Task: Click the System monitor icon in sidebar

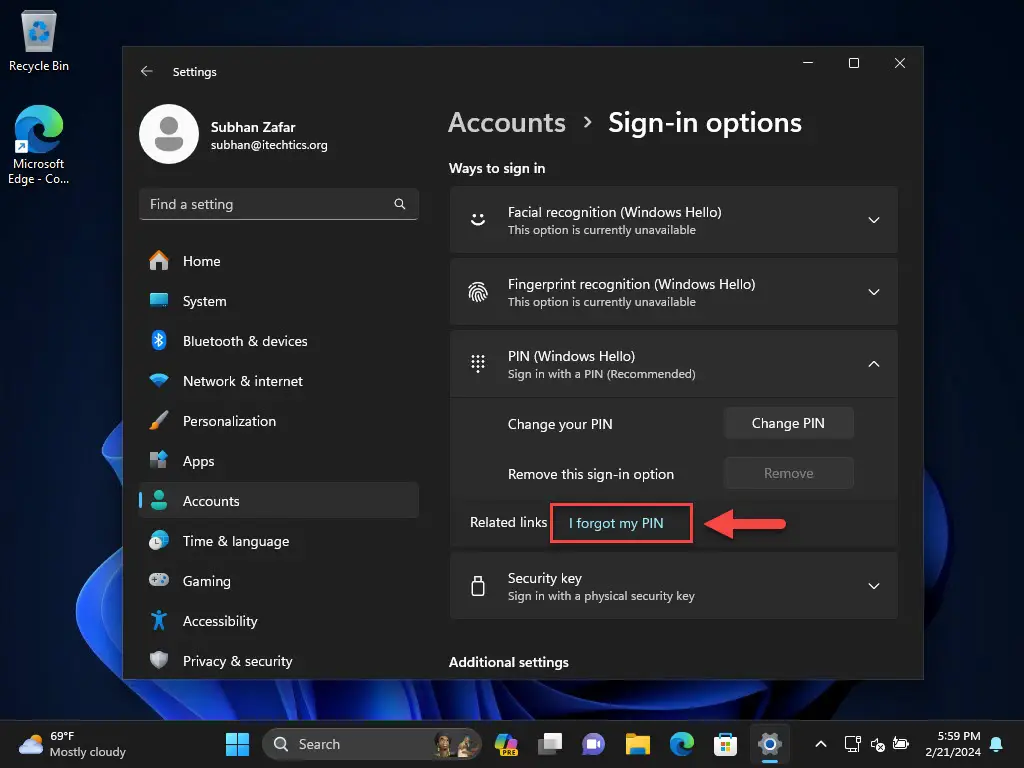Action: point(159,300)
